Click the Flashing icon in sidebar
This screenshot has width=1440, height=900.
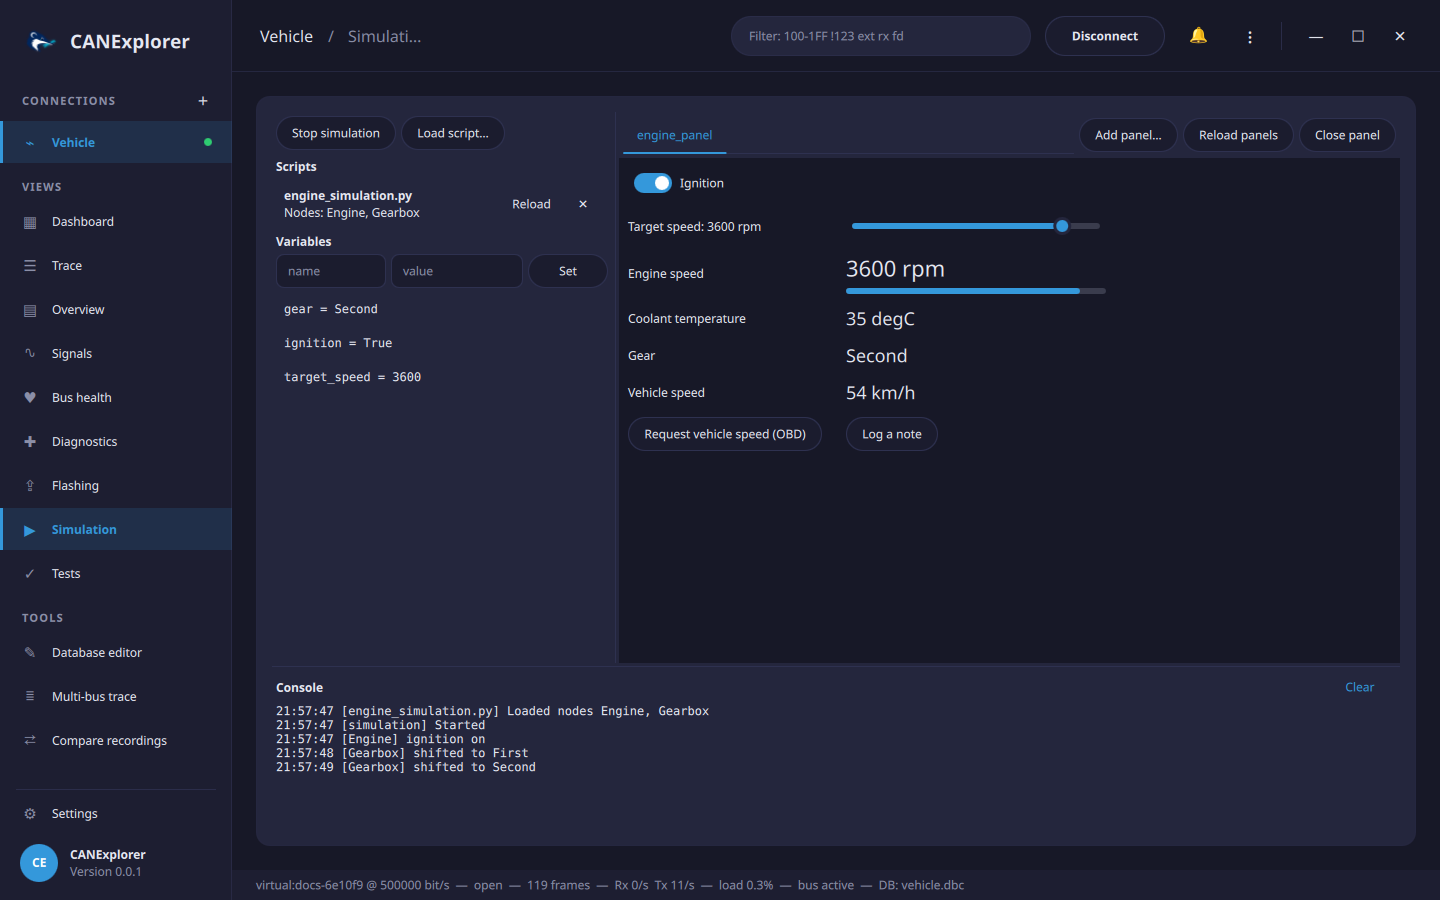[x=30, y=486]
